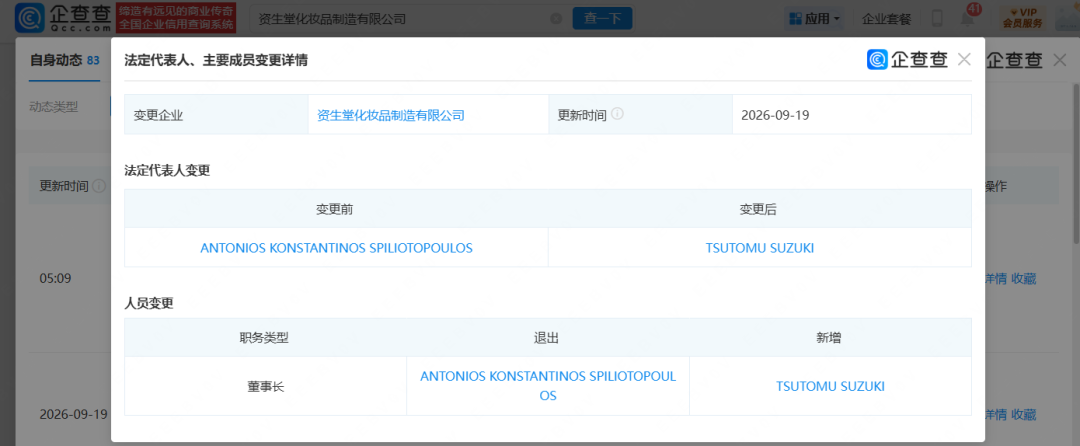Open the 应用 dropdown menu

coord(816,19)
